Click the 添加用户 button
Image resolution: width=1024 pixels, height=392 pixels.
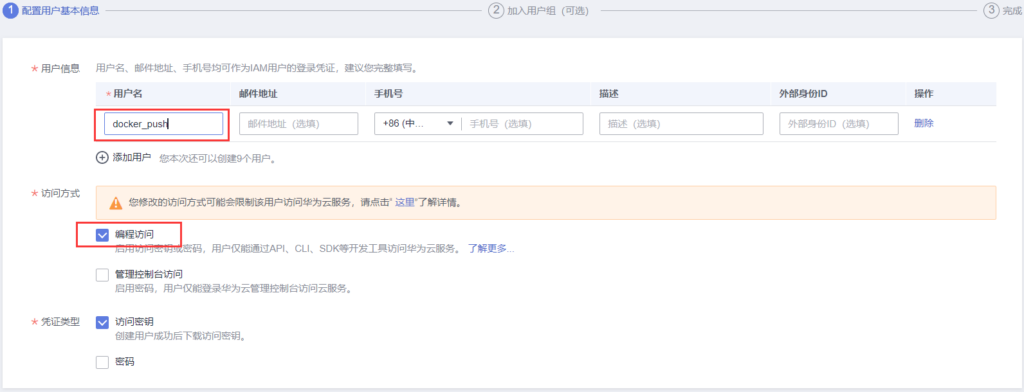coord(124,157)
